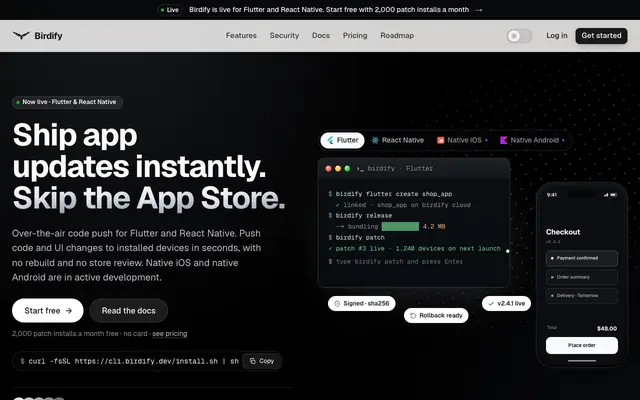Click the yellow terminal window dot

[x=338, y=169]
